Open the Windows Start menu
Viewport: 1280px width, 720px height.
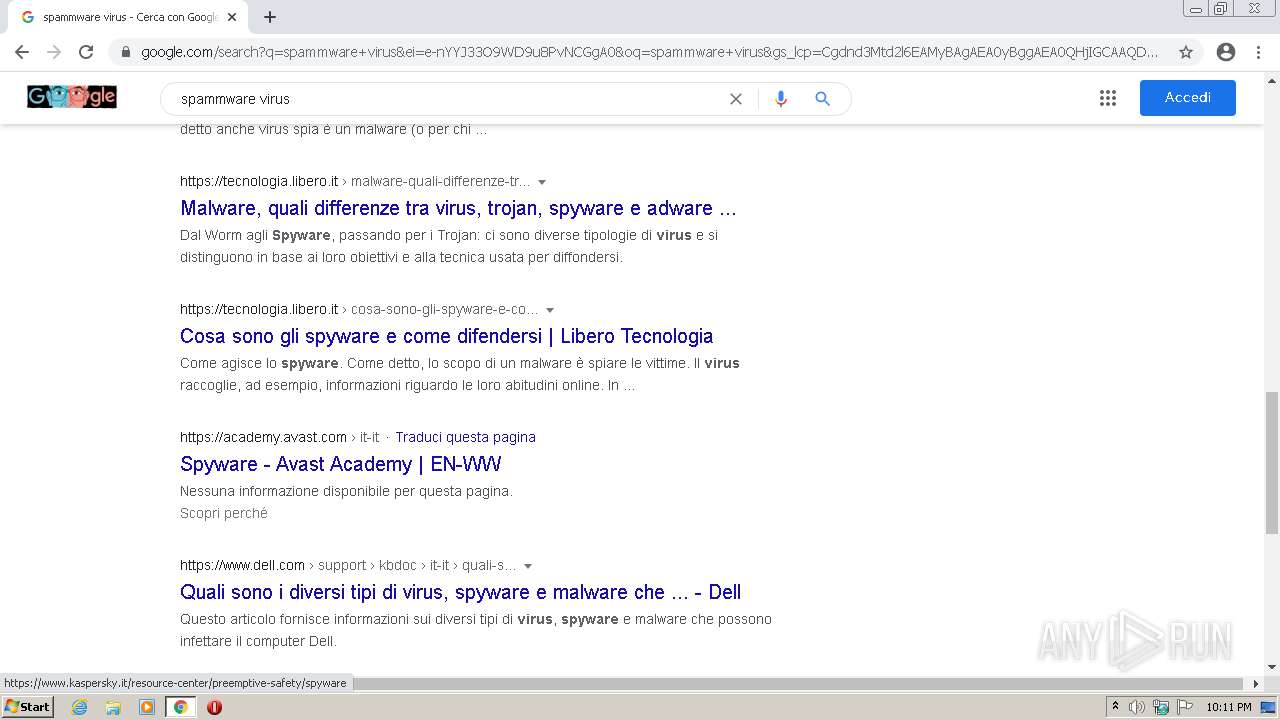coord(27,707)
